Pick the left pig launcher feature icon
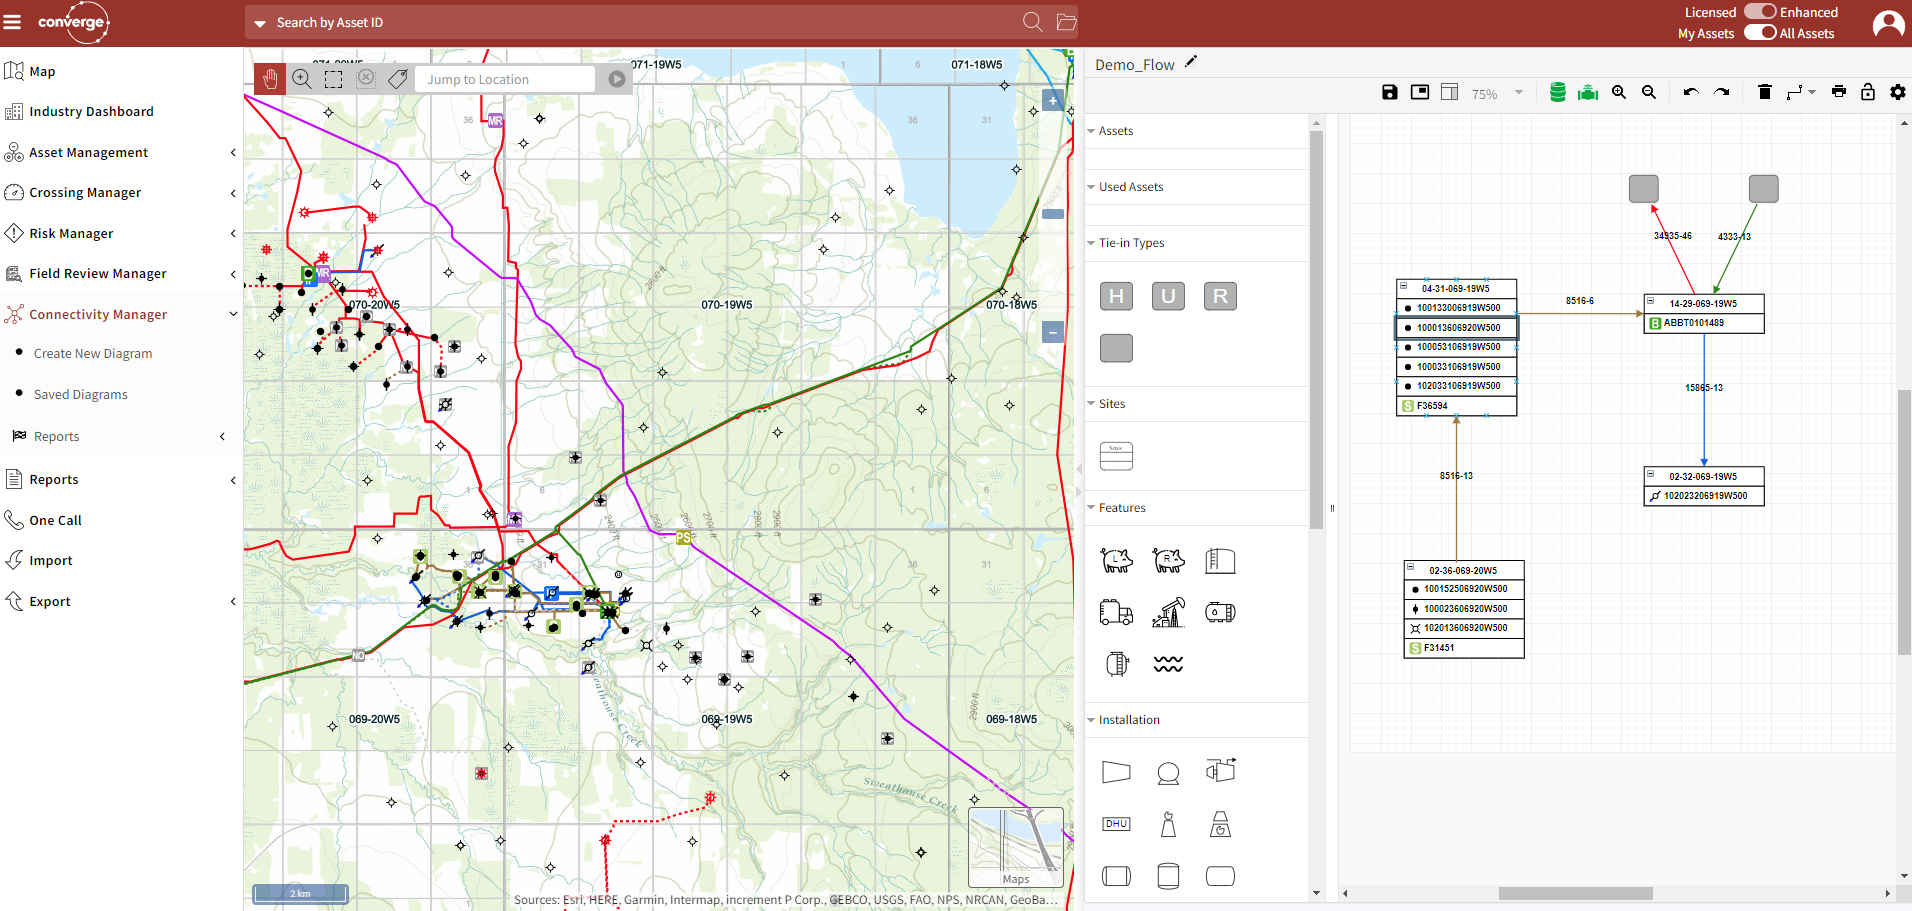Image resolution: width=1912 pixels, height=911 pixels. pyautogui.click(x=1117, y=560)
